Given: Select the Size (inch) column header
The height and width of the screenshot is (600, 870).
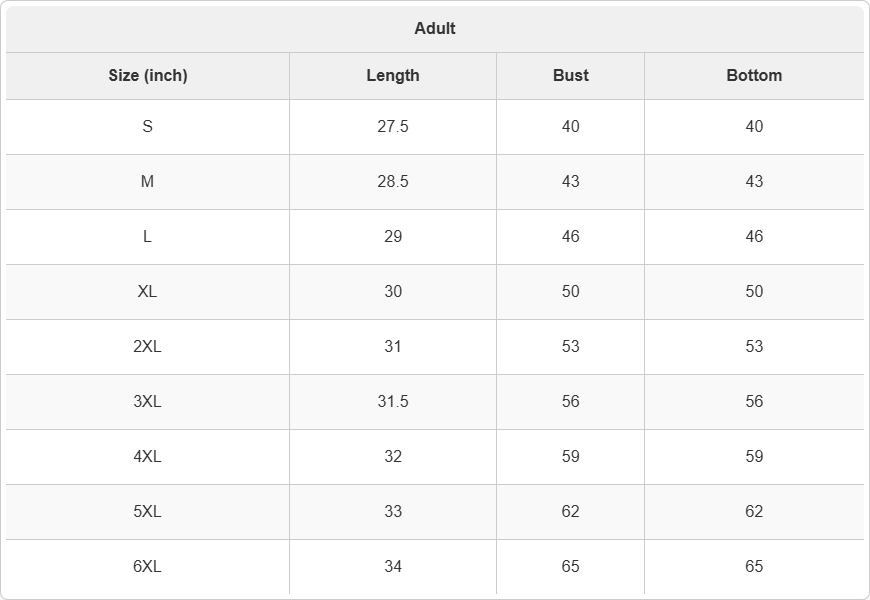Looking at the screenshot, I should 148,75.
